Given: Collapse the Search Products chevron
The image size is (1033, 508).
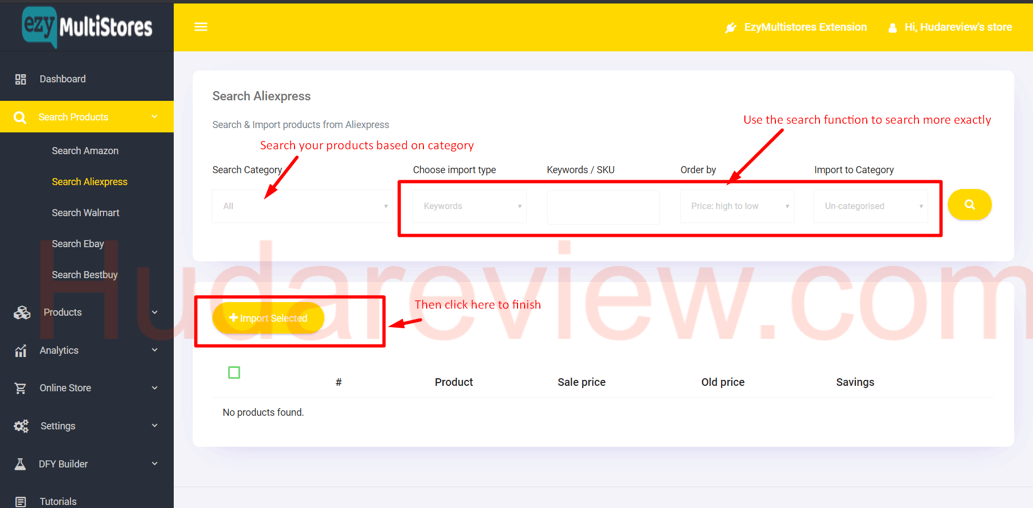Looking at the screenshot, I should [154, 117].
